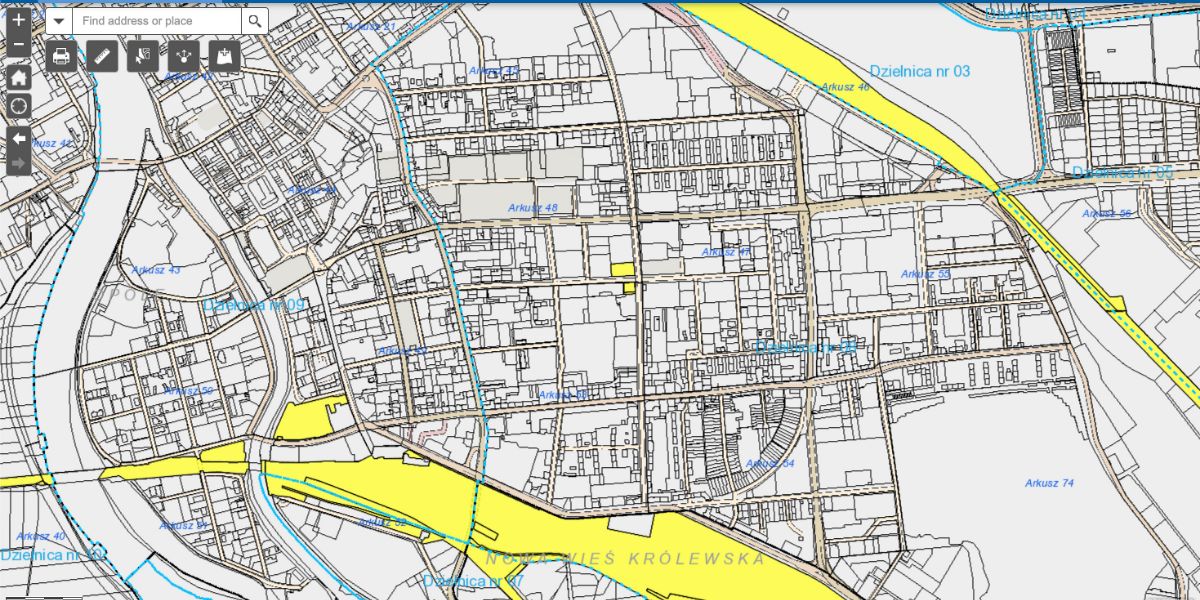Screen dimensions: 1200x600
Task: Open the ruler Measure tool
Action: pos(102,56)
